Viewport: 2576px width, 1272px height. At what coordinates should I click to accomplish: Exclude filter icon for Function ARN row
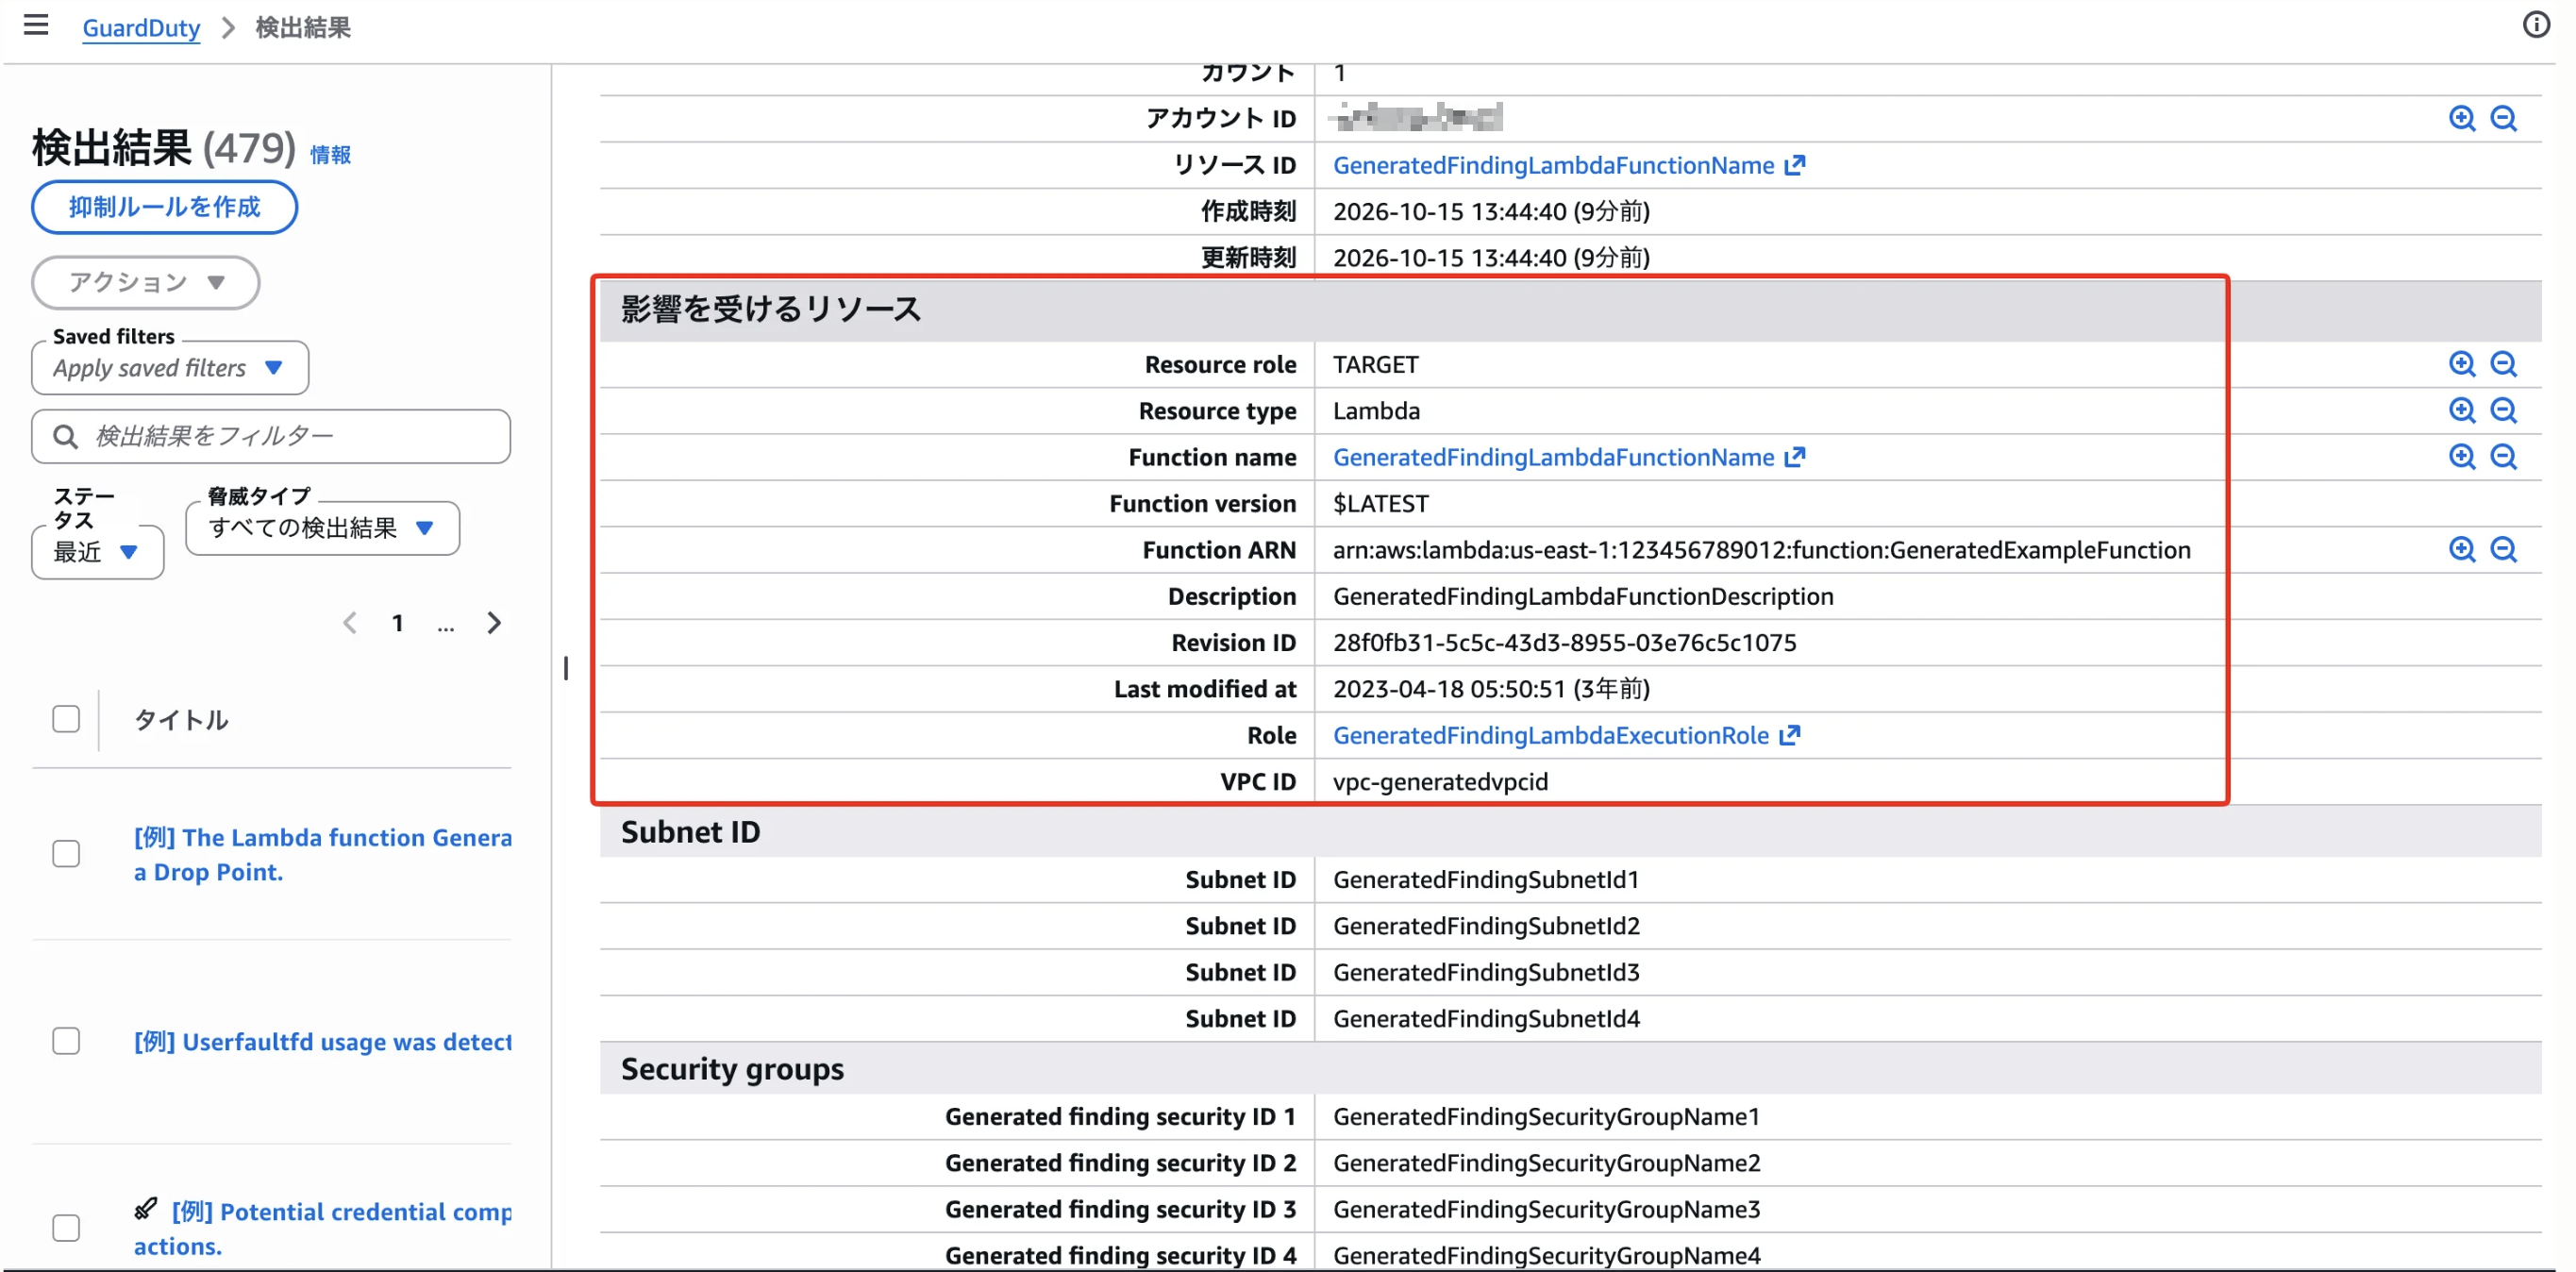point(2503,549)
